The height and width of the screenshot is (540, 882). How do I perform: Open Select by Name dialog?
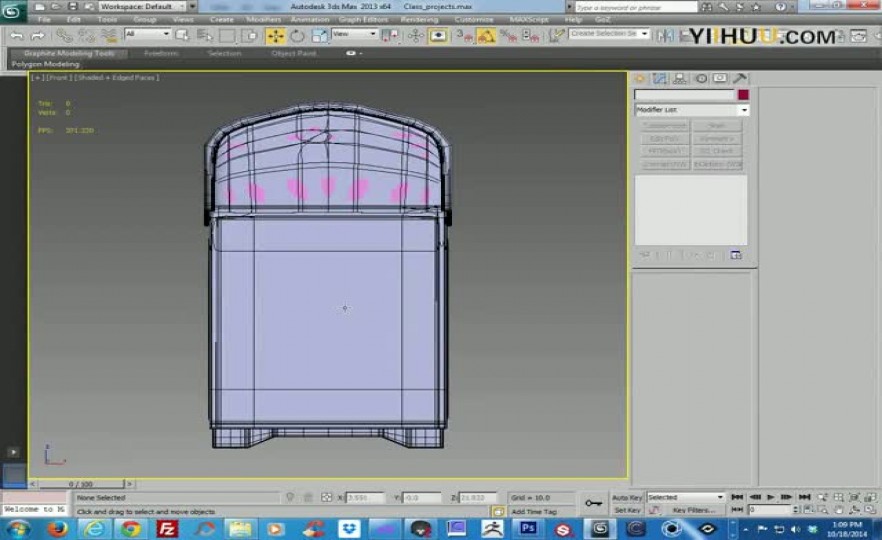pos(205,36)
